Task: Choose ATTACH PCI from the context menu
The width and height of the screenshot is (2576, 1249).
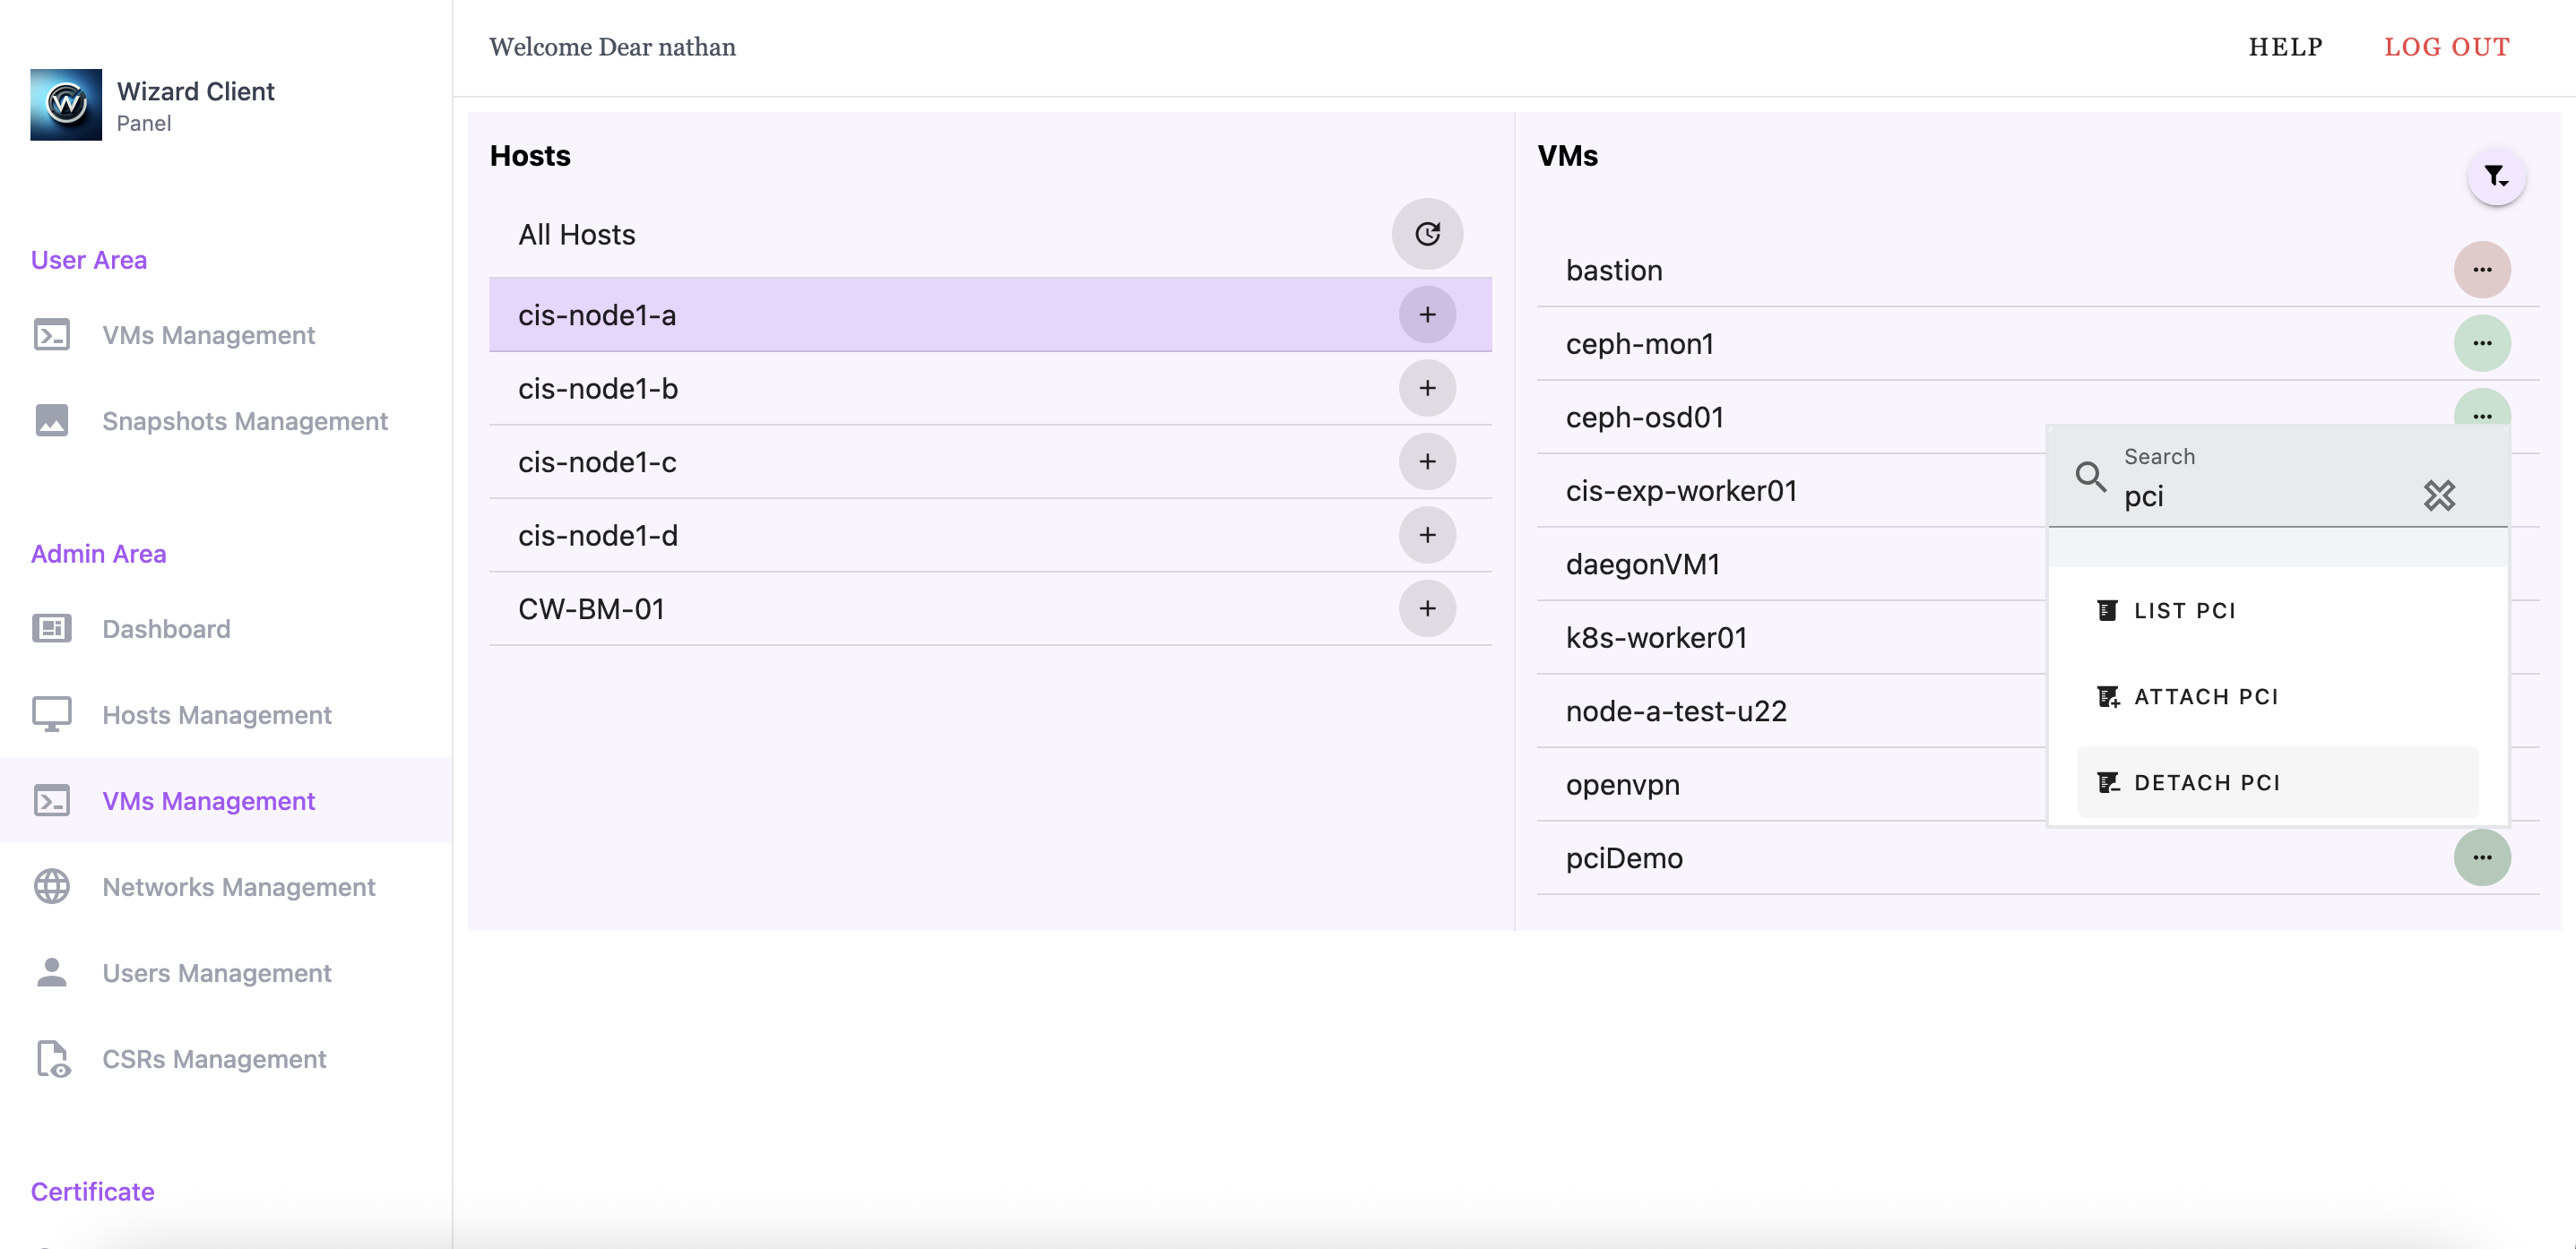Action: point(2206,696)
